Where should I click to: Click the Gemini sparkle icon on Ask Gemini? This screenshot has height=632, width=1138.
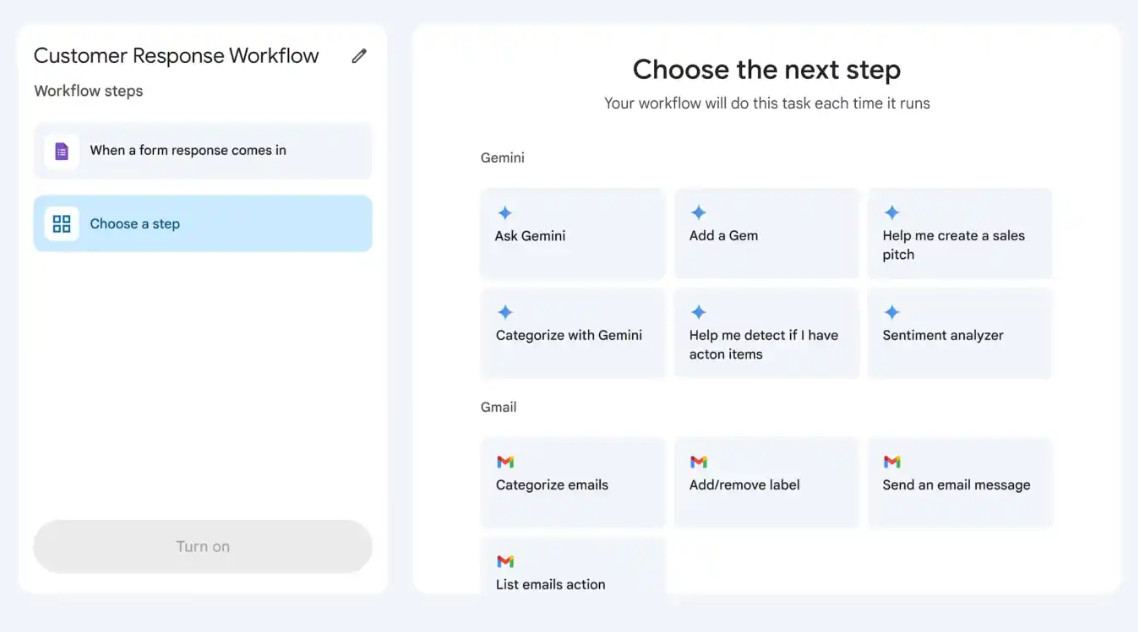(x=505, y=213)
